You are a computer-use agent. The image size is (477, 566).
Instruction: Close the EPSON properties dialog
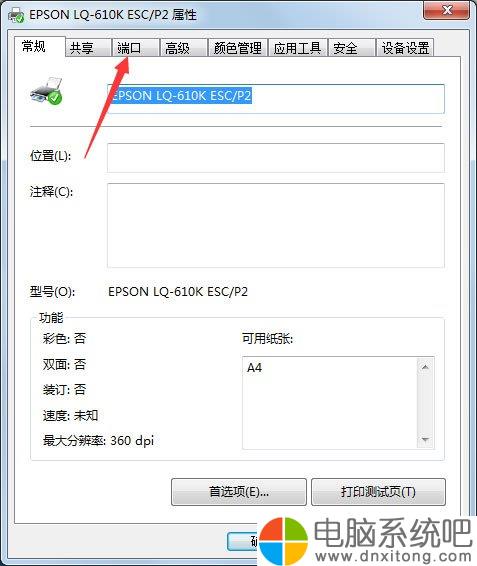pyautogui.click(x=447, y=10)
